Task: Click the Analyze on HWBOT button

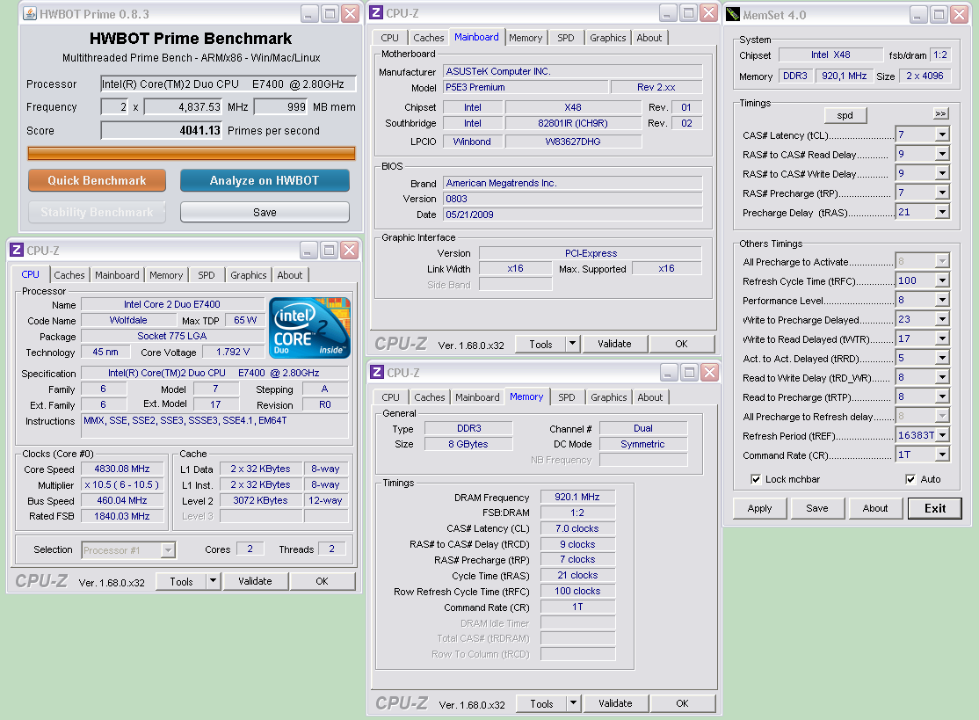Action: [265, 180]
